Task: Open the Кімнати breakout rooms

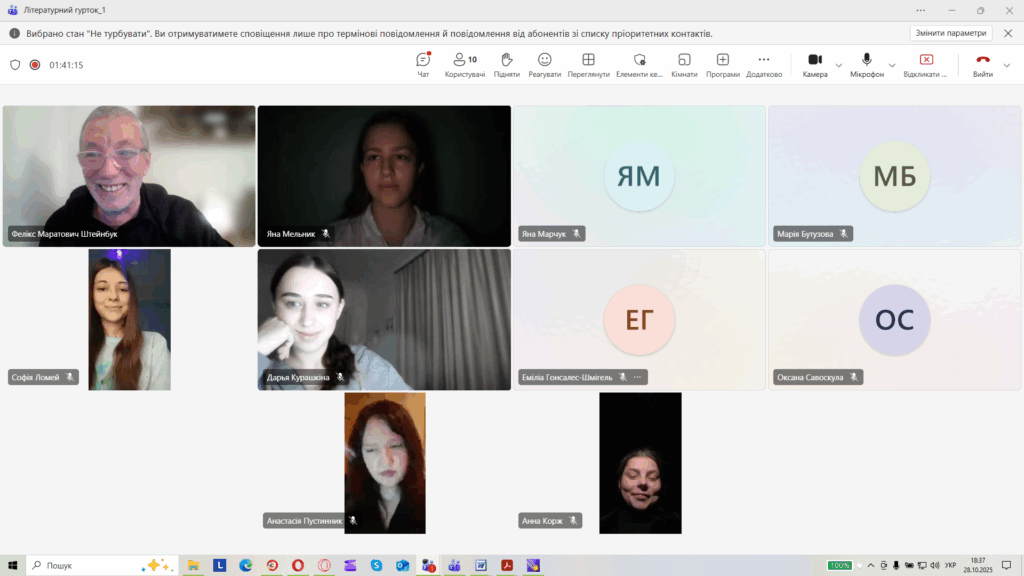Action: [684, 64]
